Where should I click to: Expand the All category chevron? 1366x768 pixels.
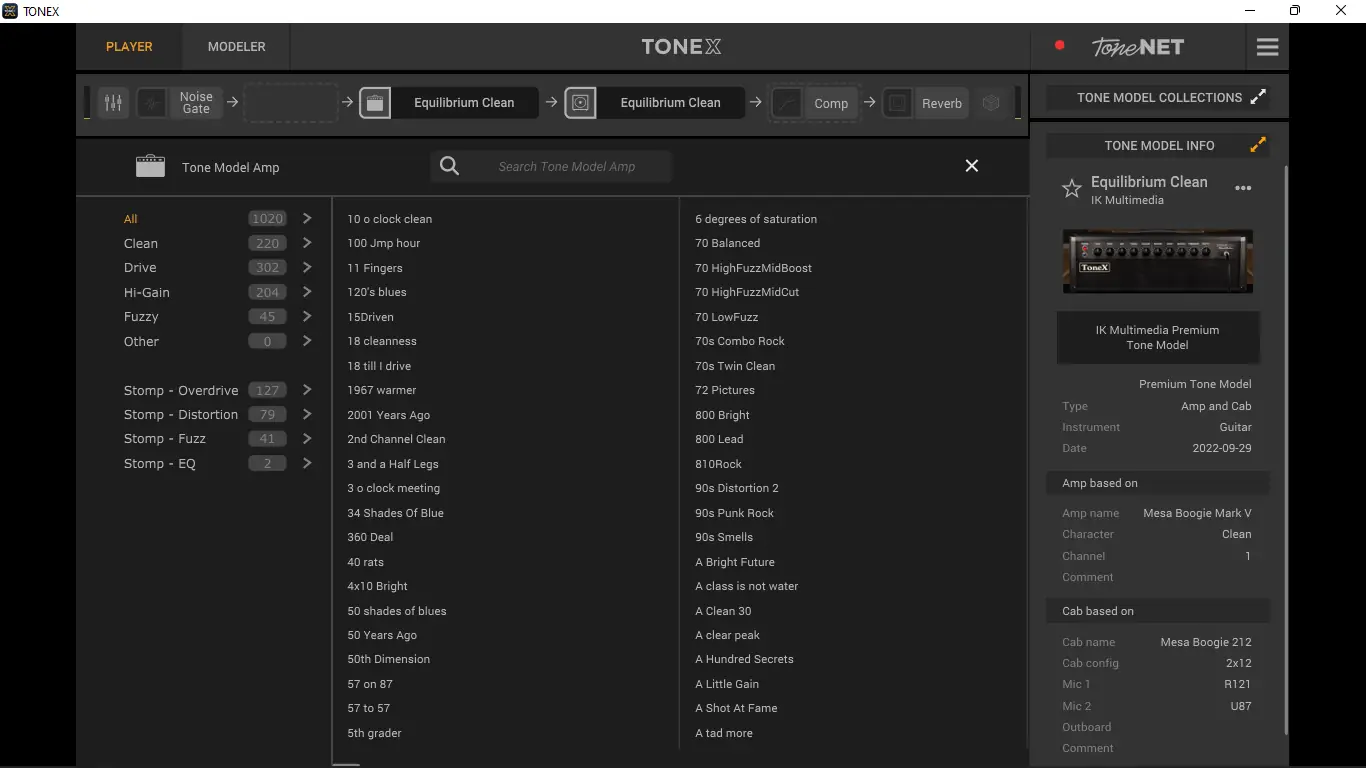(307, 218)
